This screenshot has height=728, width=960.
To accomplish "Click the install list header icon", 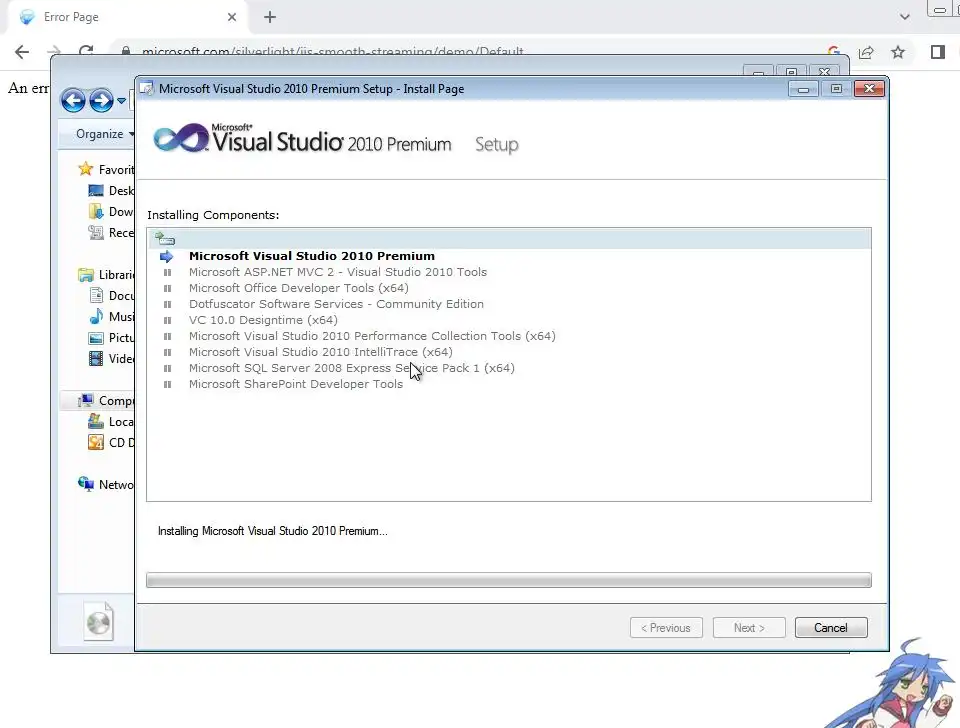I will [x=165, y=238].
